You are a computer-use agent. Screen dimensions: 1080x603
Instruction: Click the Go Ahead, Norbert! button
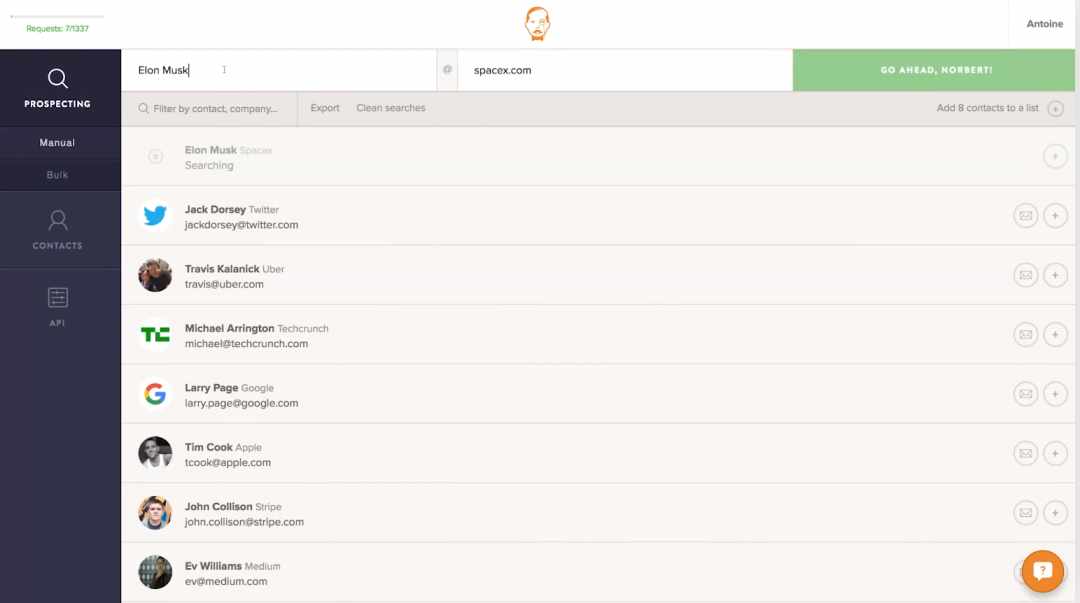coord(934,70)
